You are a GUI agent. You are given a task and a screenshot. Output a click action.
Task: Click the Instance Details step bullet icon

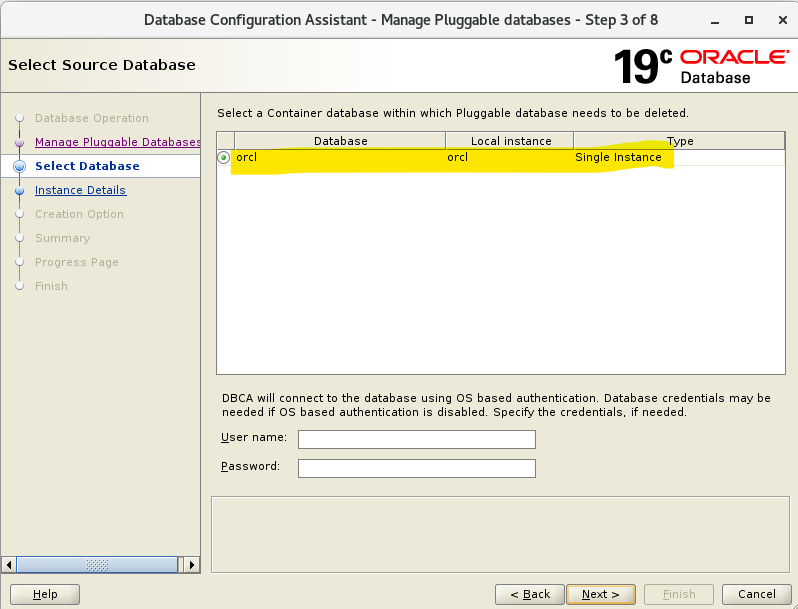pyautogui.click(x=19, y=191)
